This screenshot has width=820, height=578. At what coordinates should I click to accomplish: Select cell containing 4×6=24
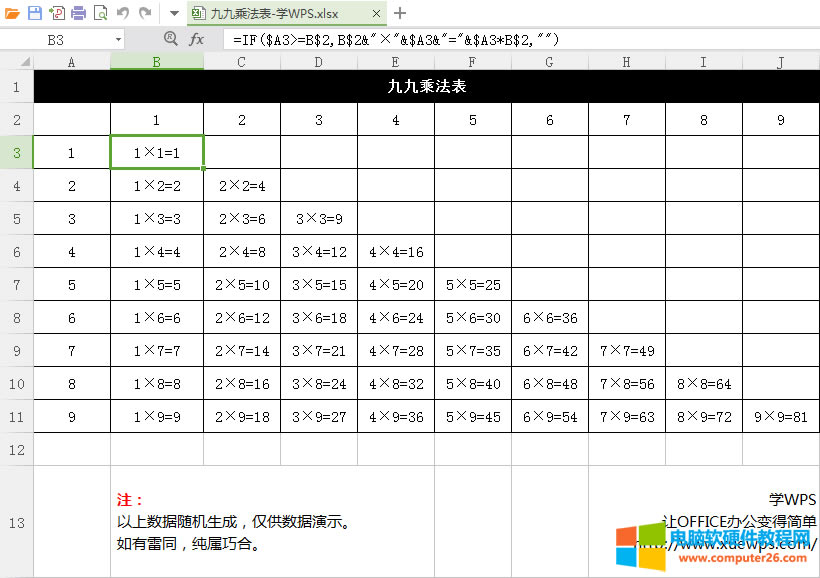[396, 318]
